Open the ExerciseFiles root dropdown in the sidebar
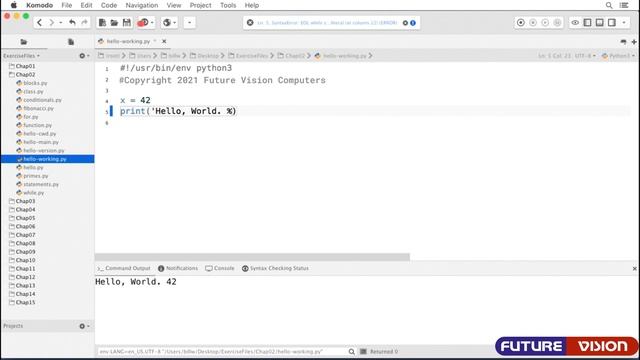The height and width of the screenshot is (360, 640). (x=22, y=56)
